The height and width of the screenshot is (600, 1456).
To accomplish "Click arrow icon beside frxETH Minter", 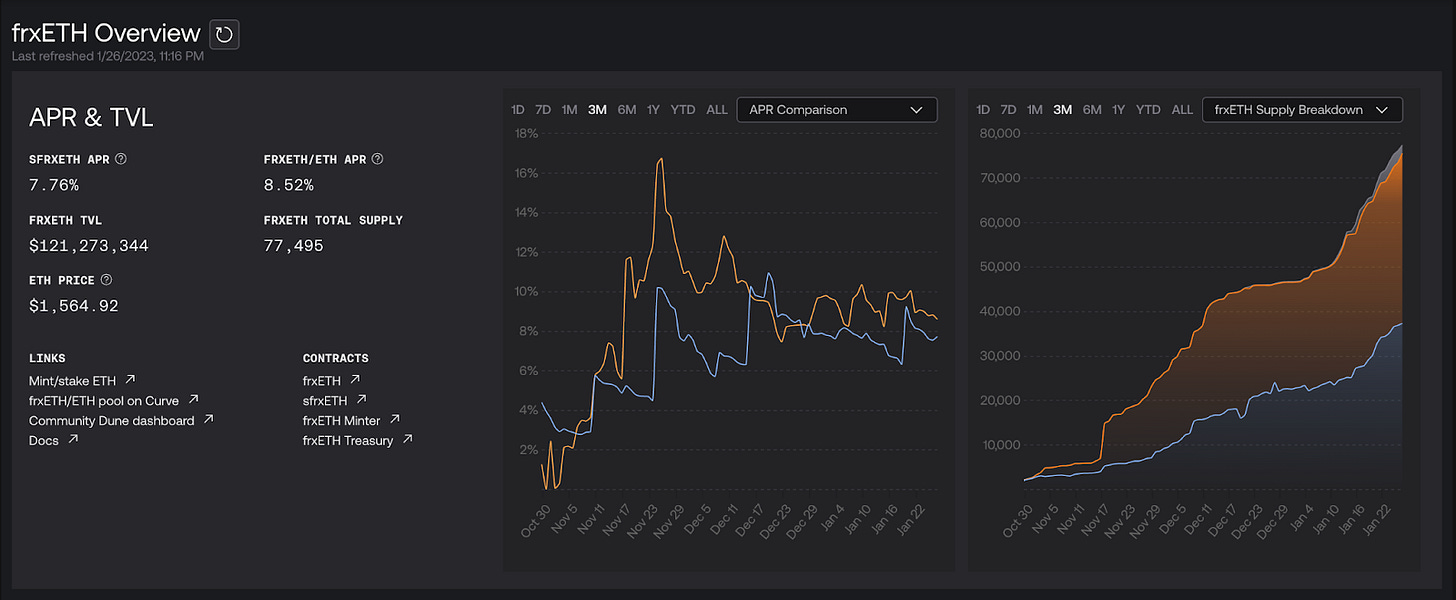I will pyautogui.click(x=394, y=420).
